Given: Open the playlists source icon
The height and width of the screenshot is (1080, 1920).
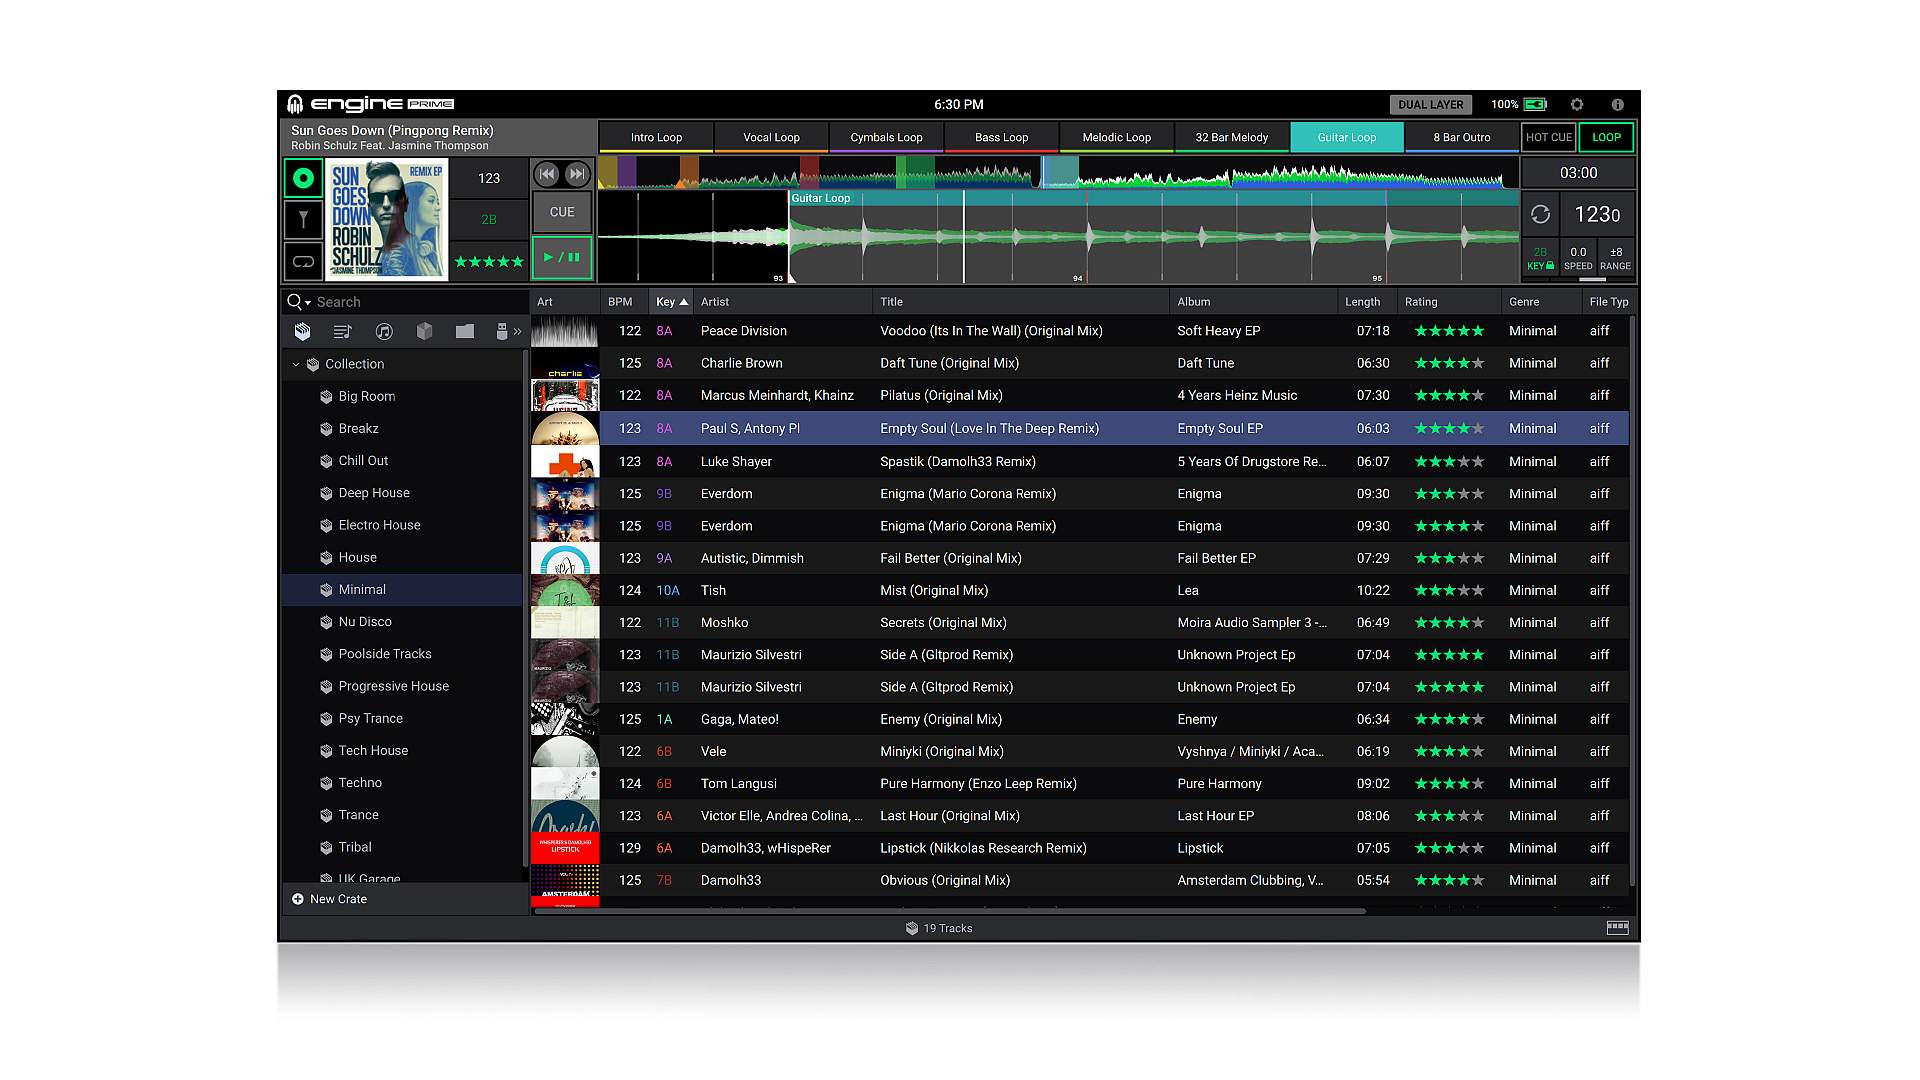Looking at the screenshot, I should click(x=343, y=331).
